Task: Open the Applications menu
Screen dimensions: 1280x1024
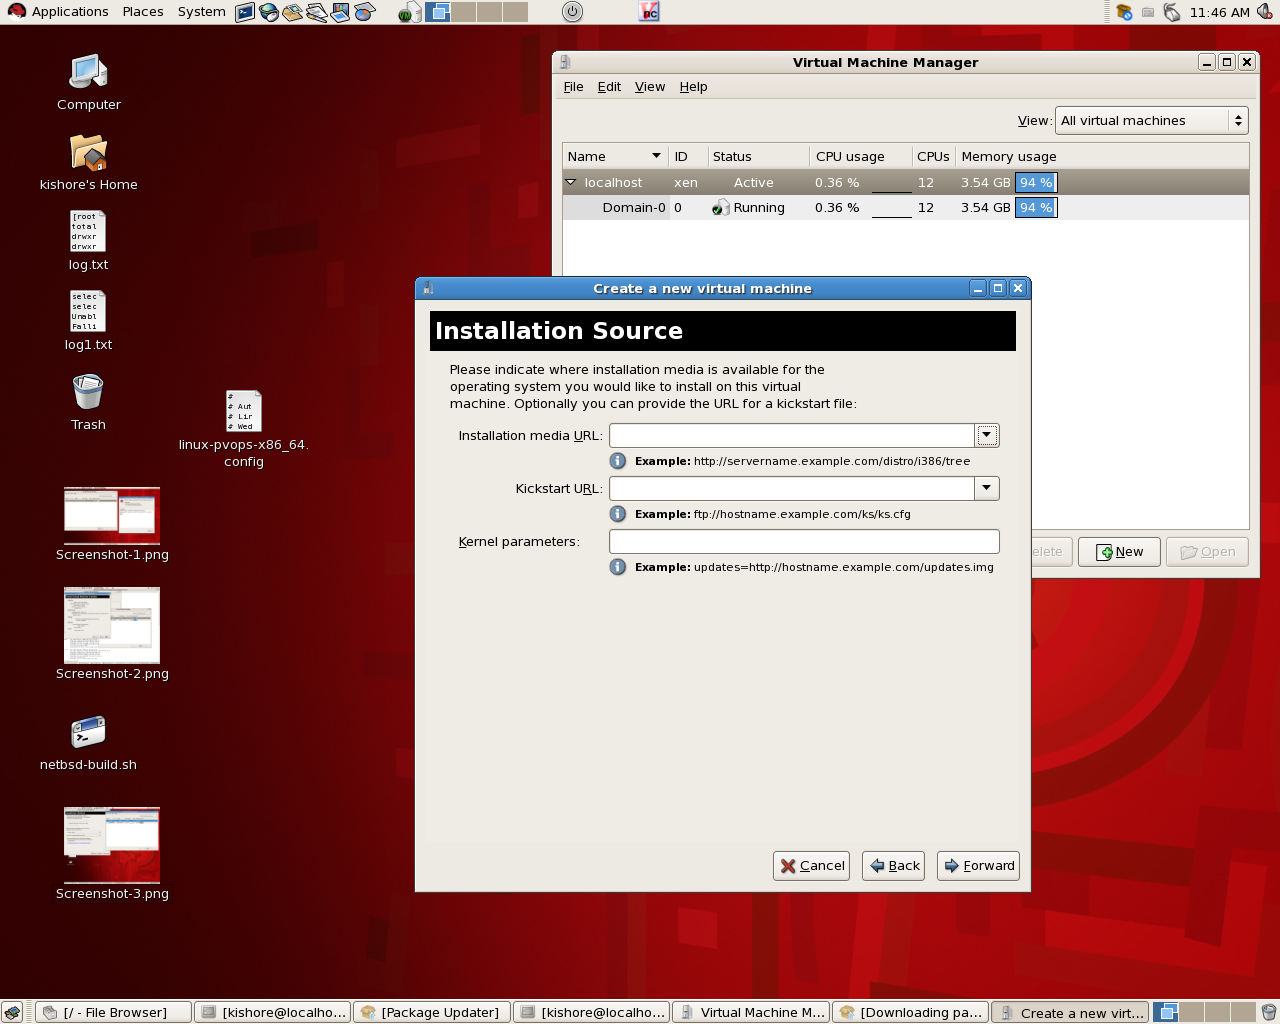Action: click(58, 12)
